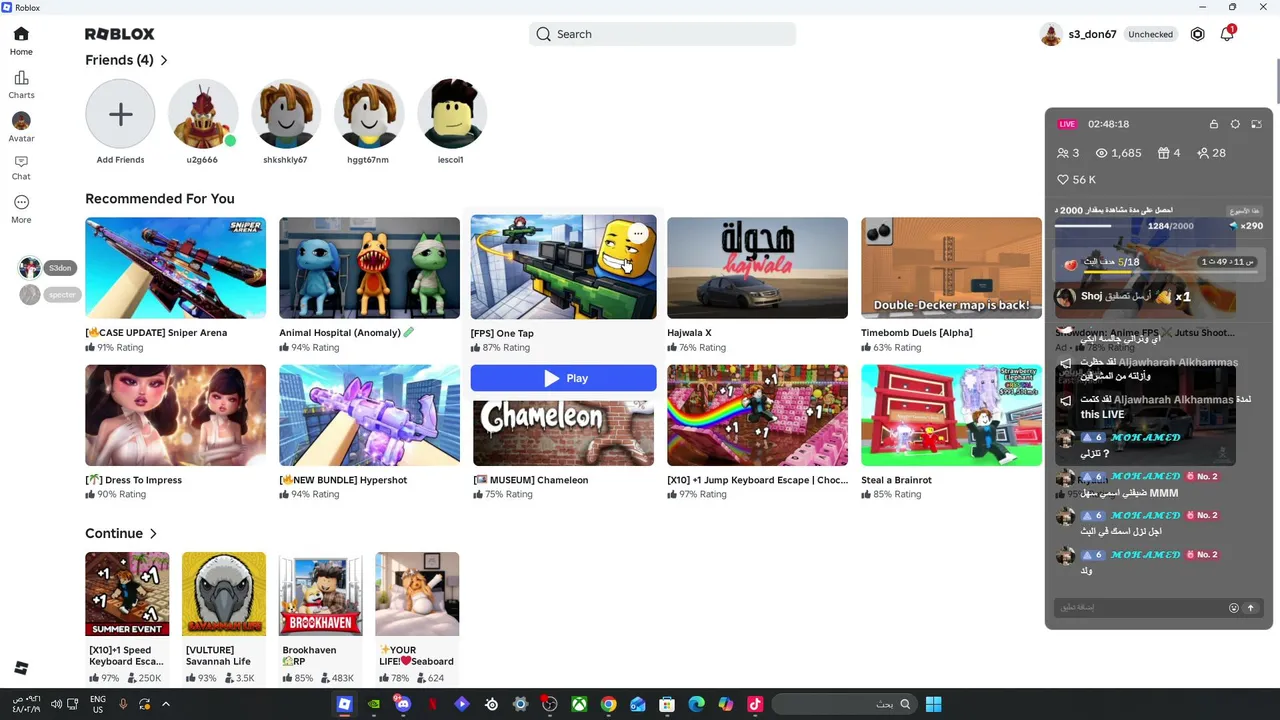1280x720 pixels.
Task: Open the s3_don67 profile
Action: pos(1078,34)
